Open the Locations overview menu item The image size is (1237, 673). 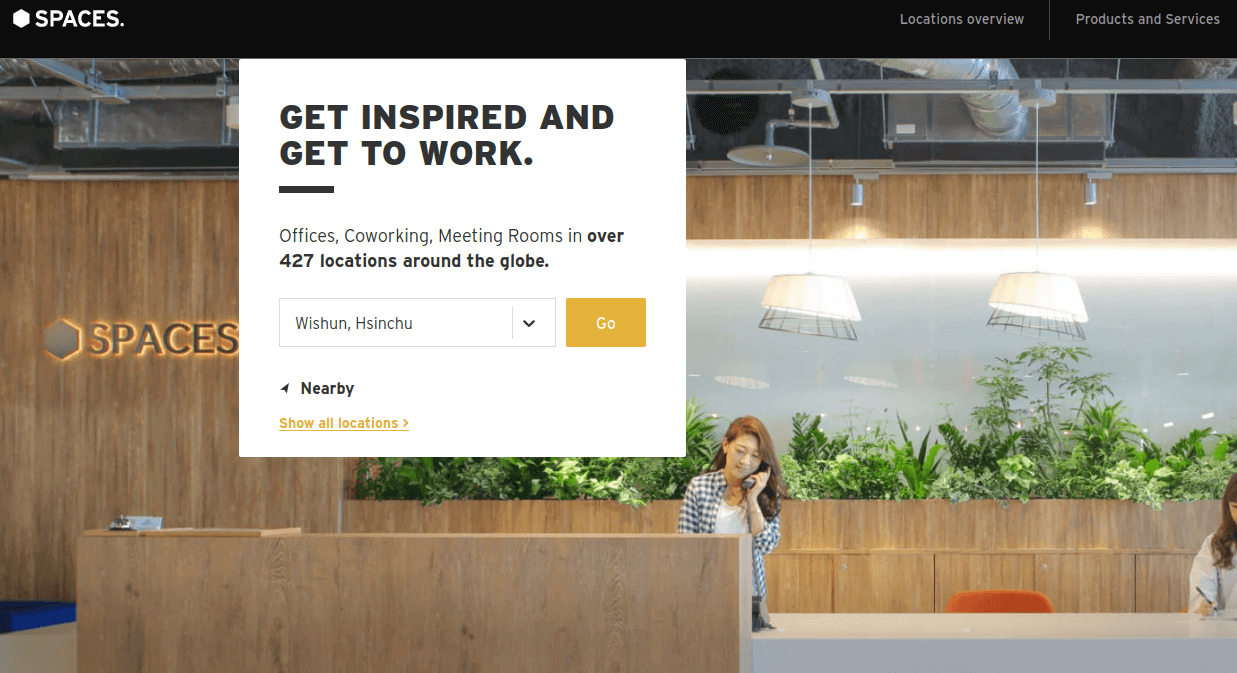pos(962,19)
